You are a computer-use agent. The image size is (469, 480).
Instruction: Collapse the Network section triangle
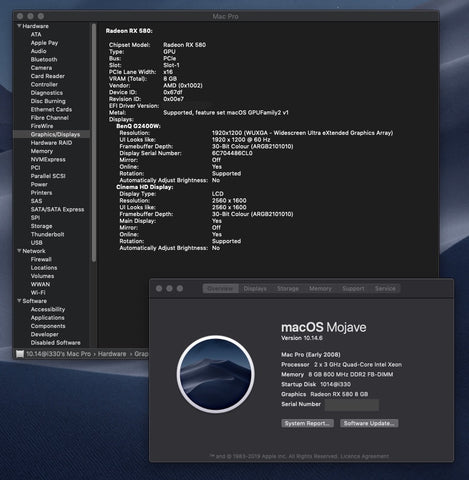click(x=19, y=251)
